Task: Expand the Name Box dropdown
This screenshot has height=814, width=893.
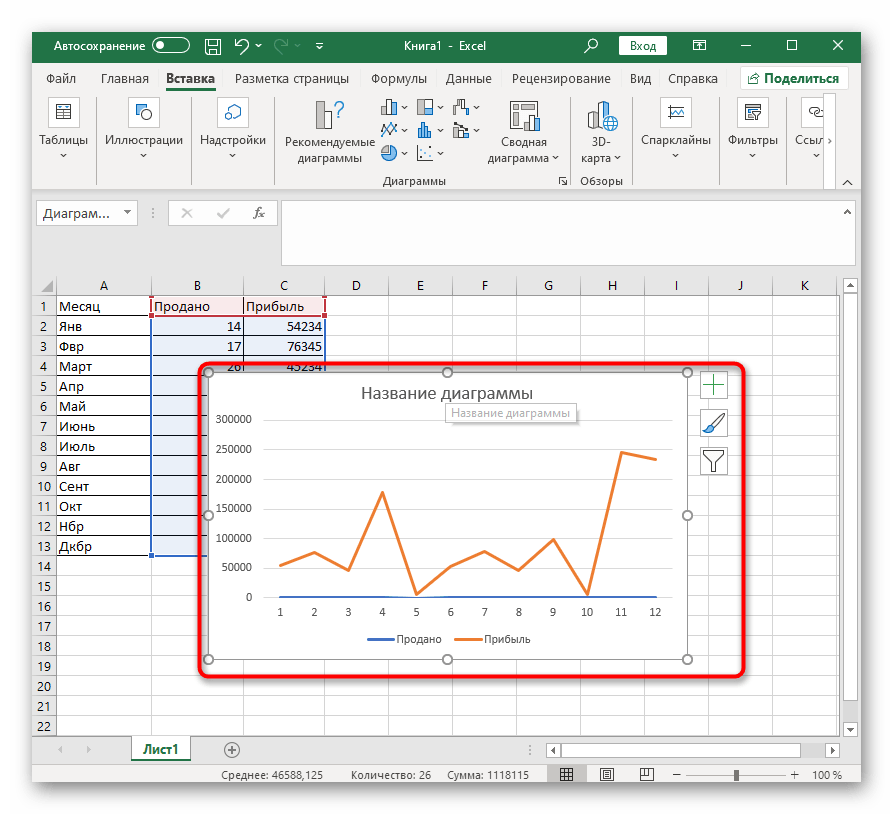Action: pyautogui.click(x=127, y=213)
